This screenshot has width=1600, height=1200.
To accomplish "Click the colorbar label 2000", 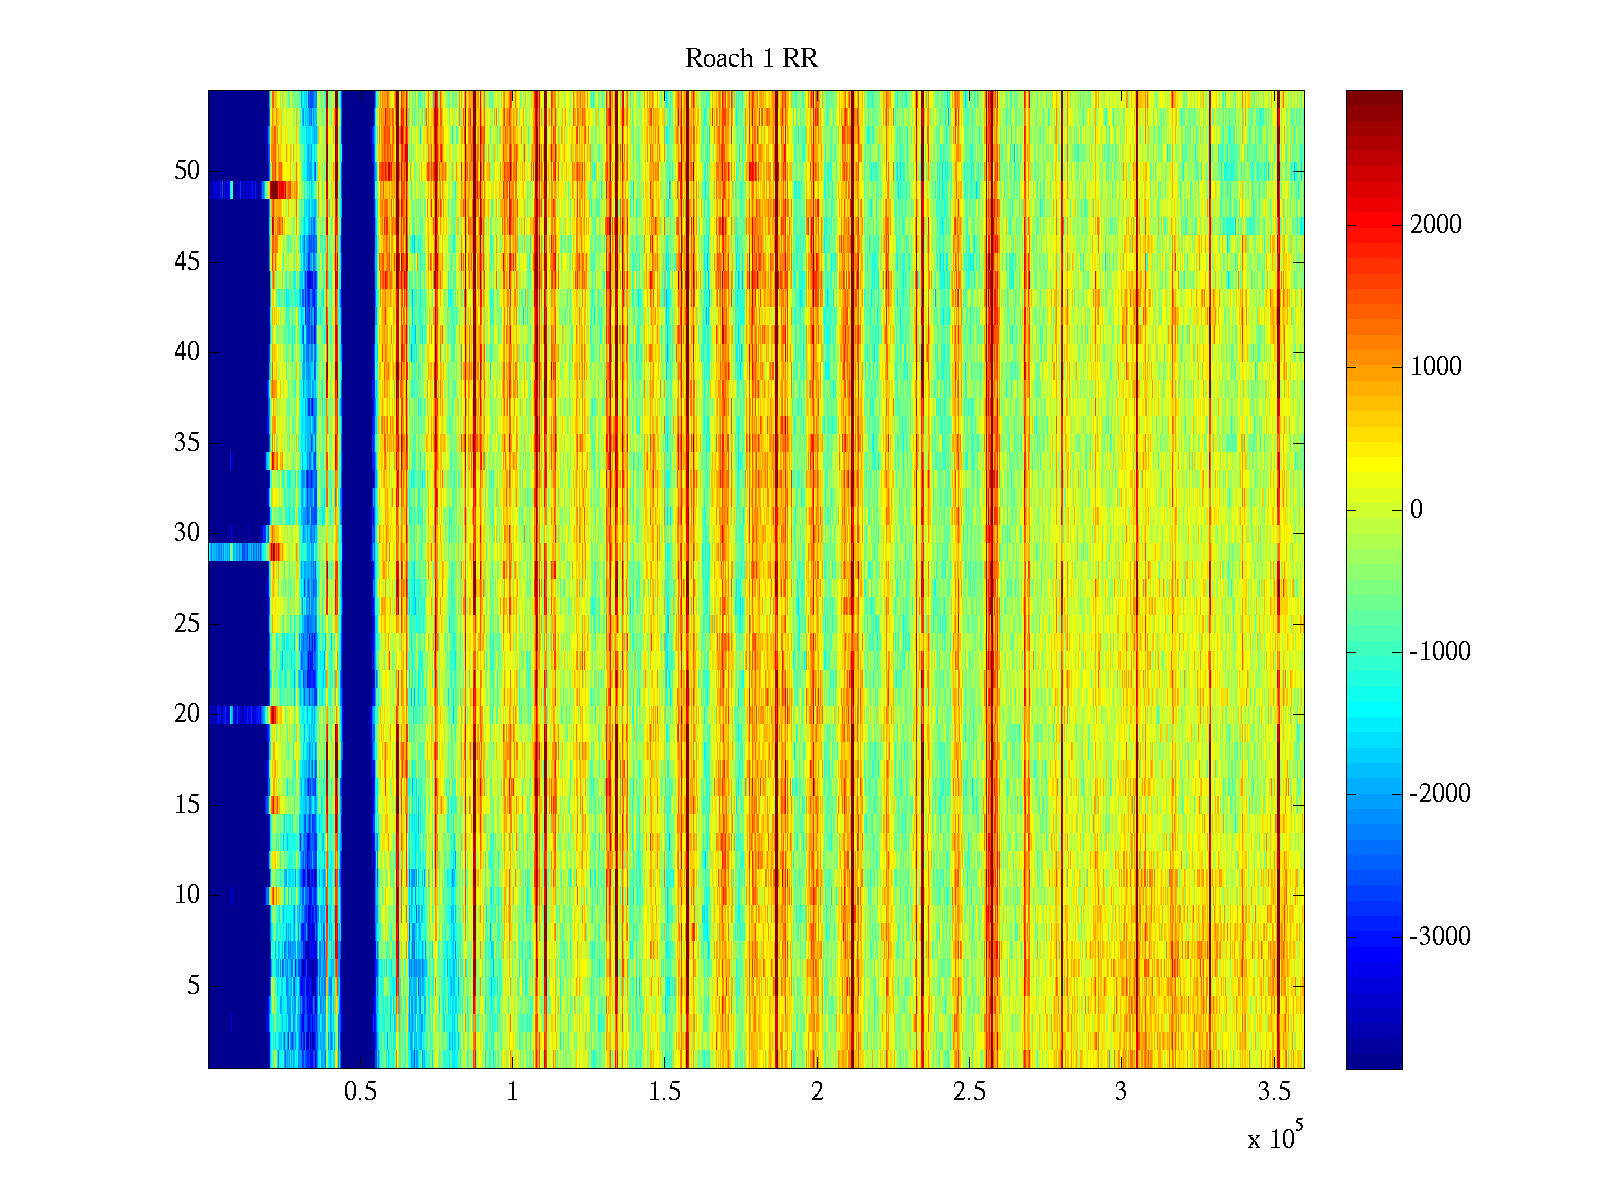I will [1435, 225].
